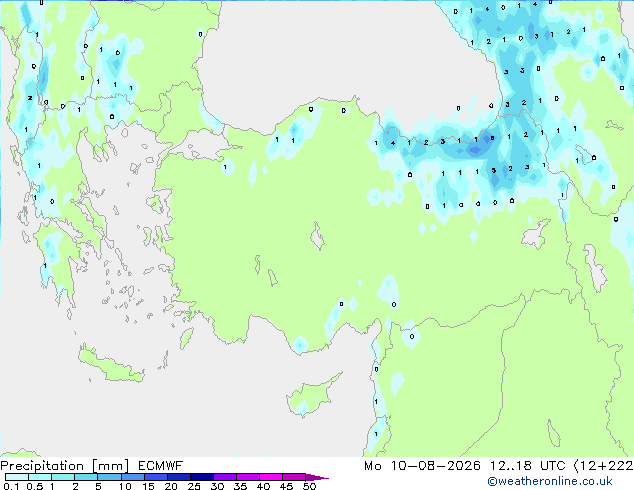634x490 pixels.
Task: Choose the 40–45 mm magenta legend swatch
Action: tap(271, 477)
